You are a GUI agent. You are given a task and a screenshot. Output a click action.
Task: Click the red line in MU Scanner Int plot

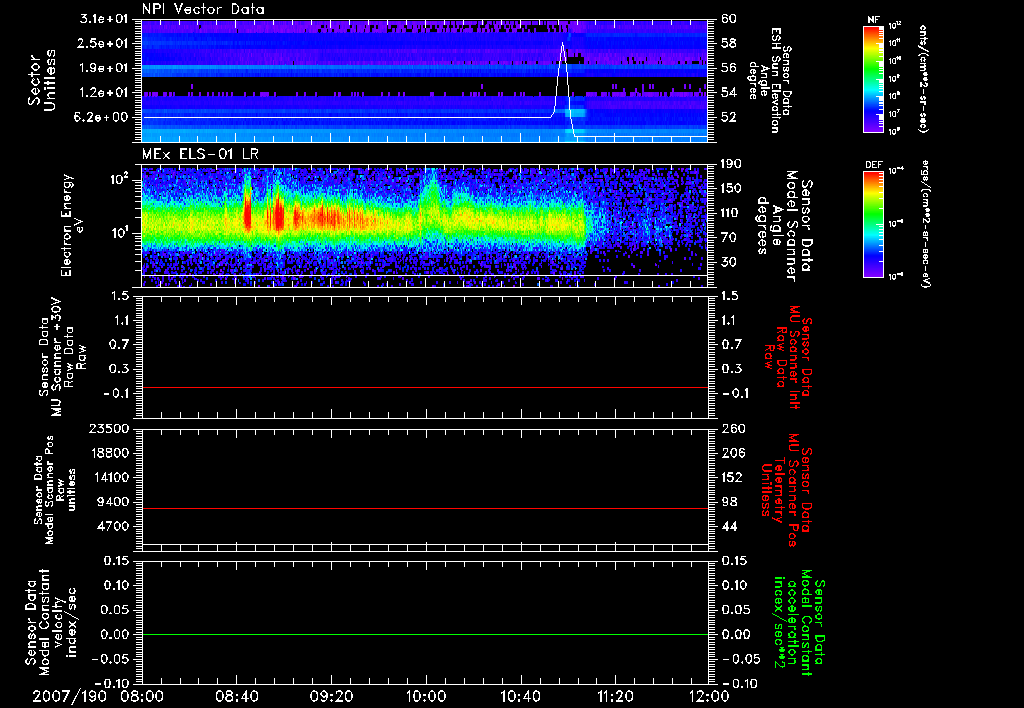pos(425,387)
